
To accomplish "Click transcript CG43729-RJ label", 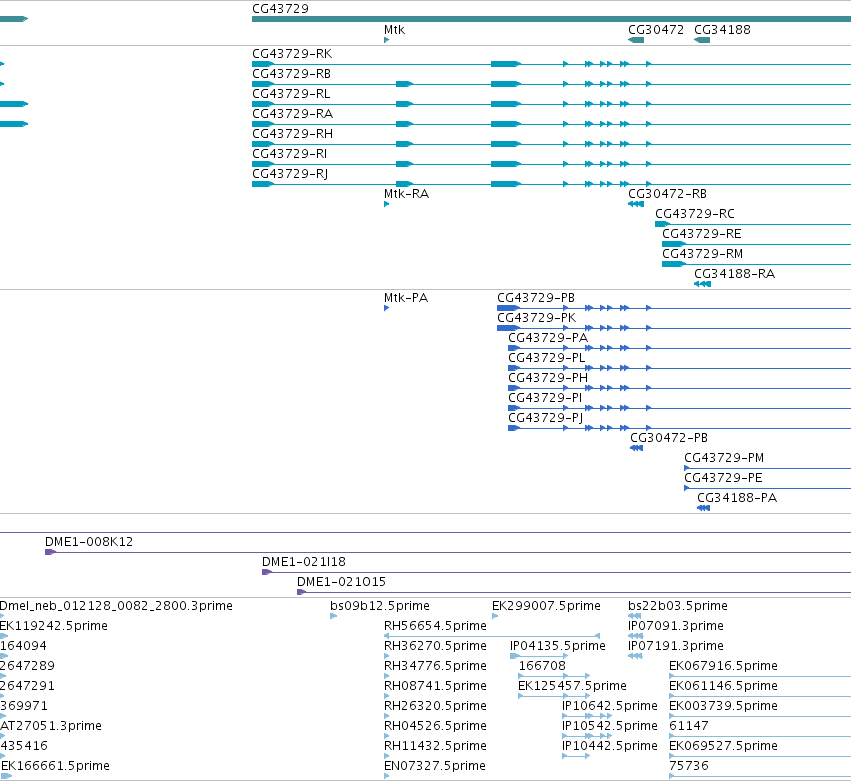I will (x=290, y=174).
